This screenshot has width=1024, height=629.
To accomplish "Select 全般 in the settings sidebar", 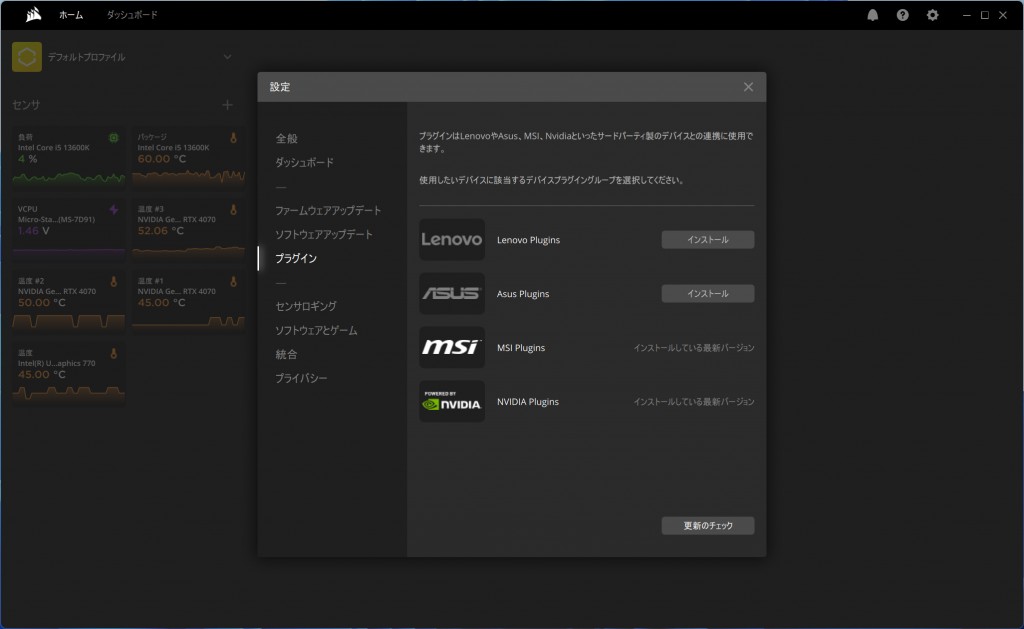I will pyautogui.click(x=286, y=138).
